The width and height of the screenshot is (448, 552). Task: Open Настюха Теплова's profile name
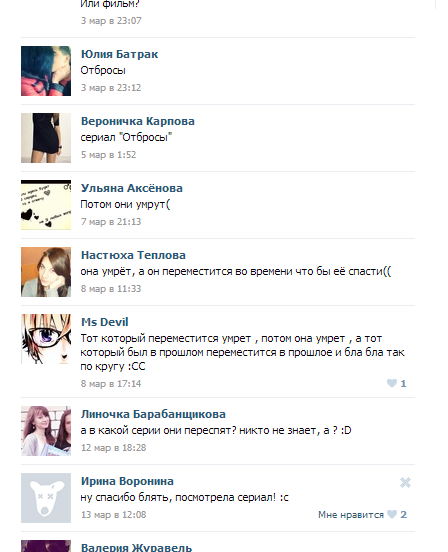coord(133,255)
